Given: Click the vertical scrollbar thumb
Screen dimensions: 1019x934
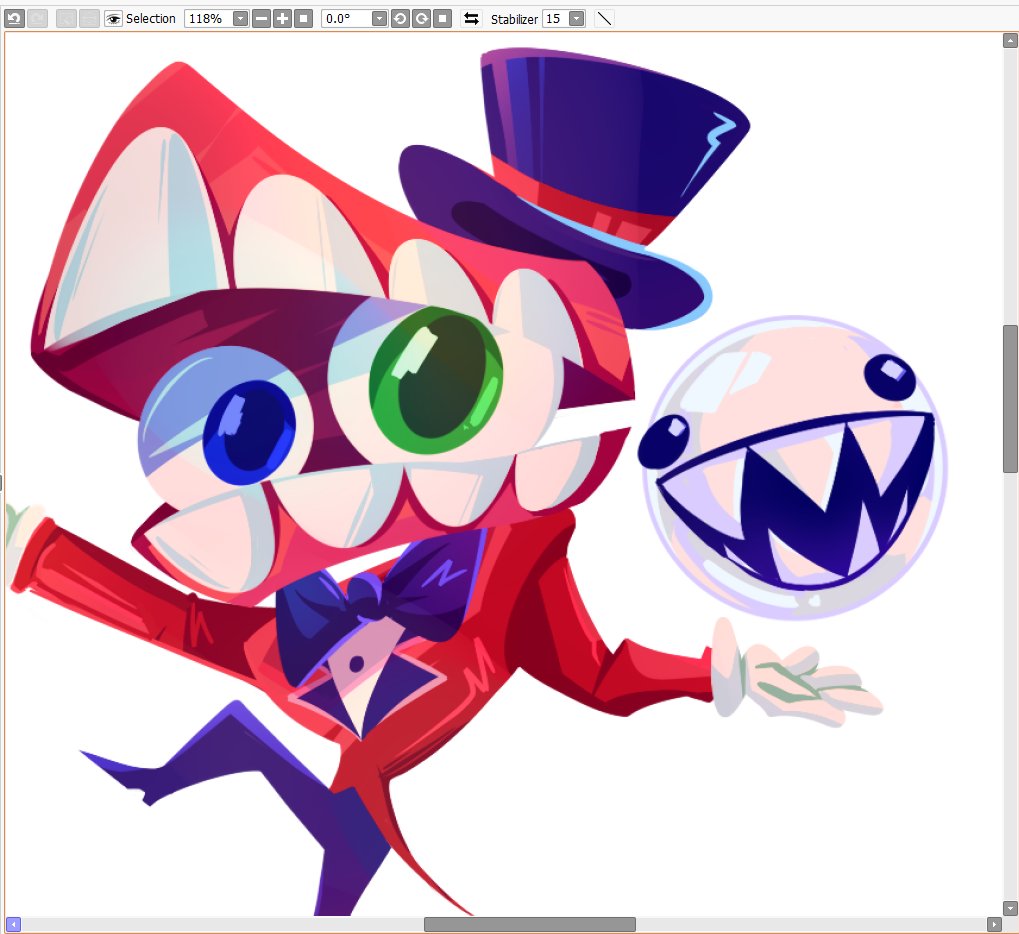Looking at the screenshot, I should [1010, 398].
